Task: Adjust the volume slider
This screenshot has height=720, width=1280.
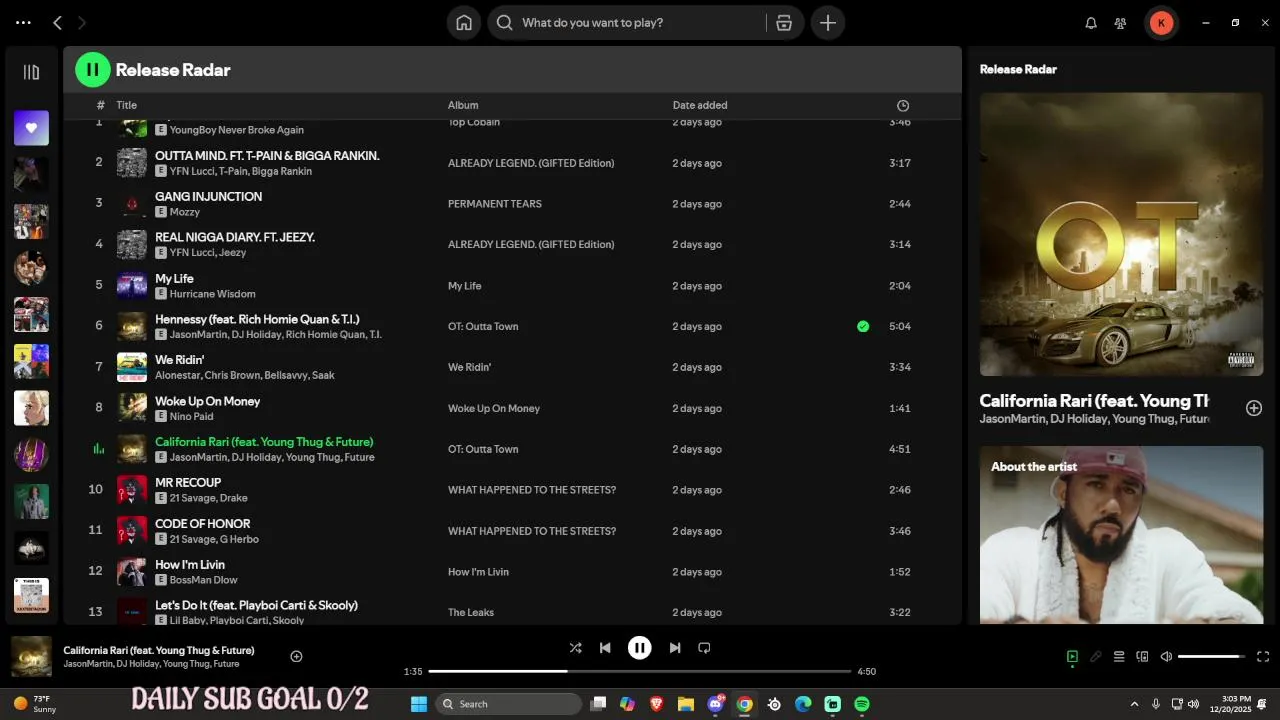Action: tap(1211, 657)
